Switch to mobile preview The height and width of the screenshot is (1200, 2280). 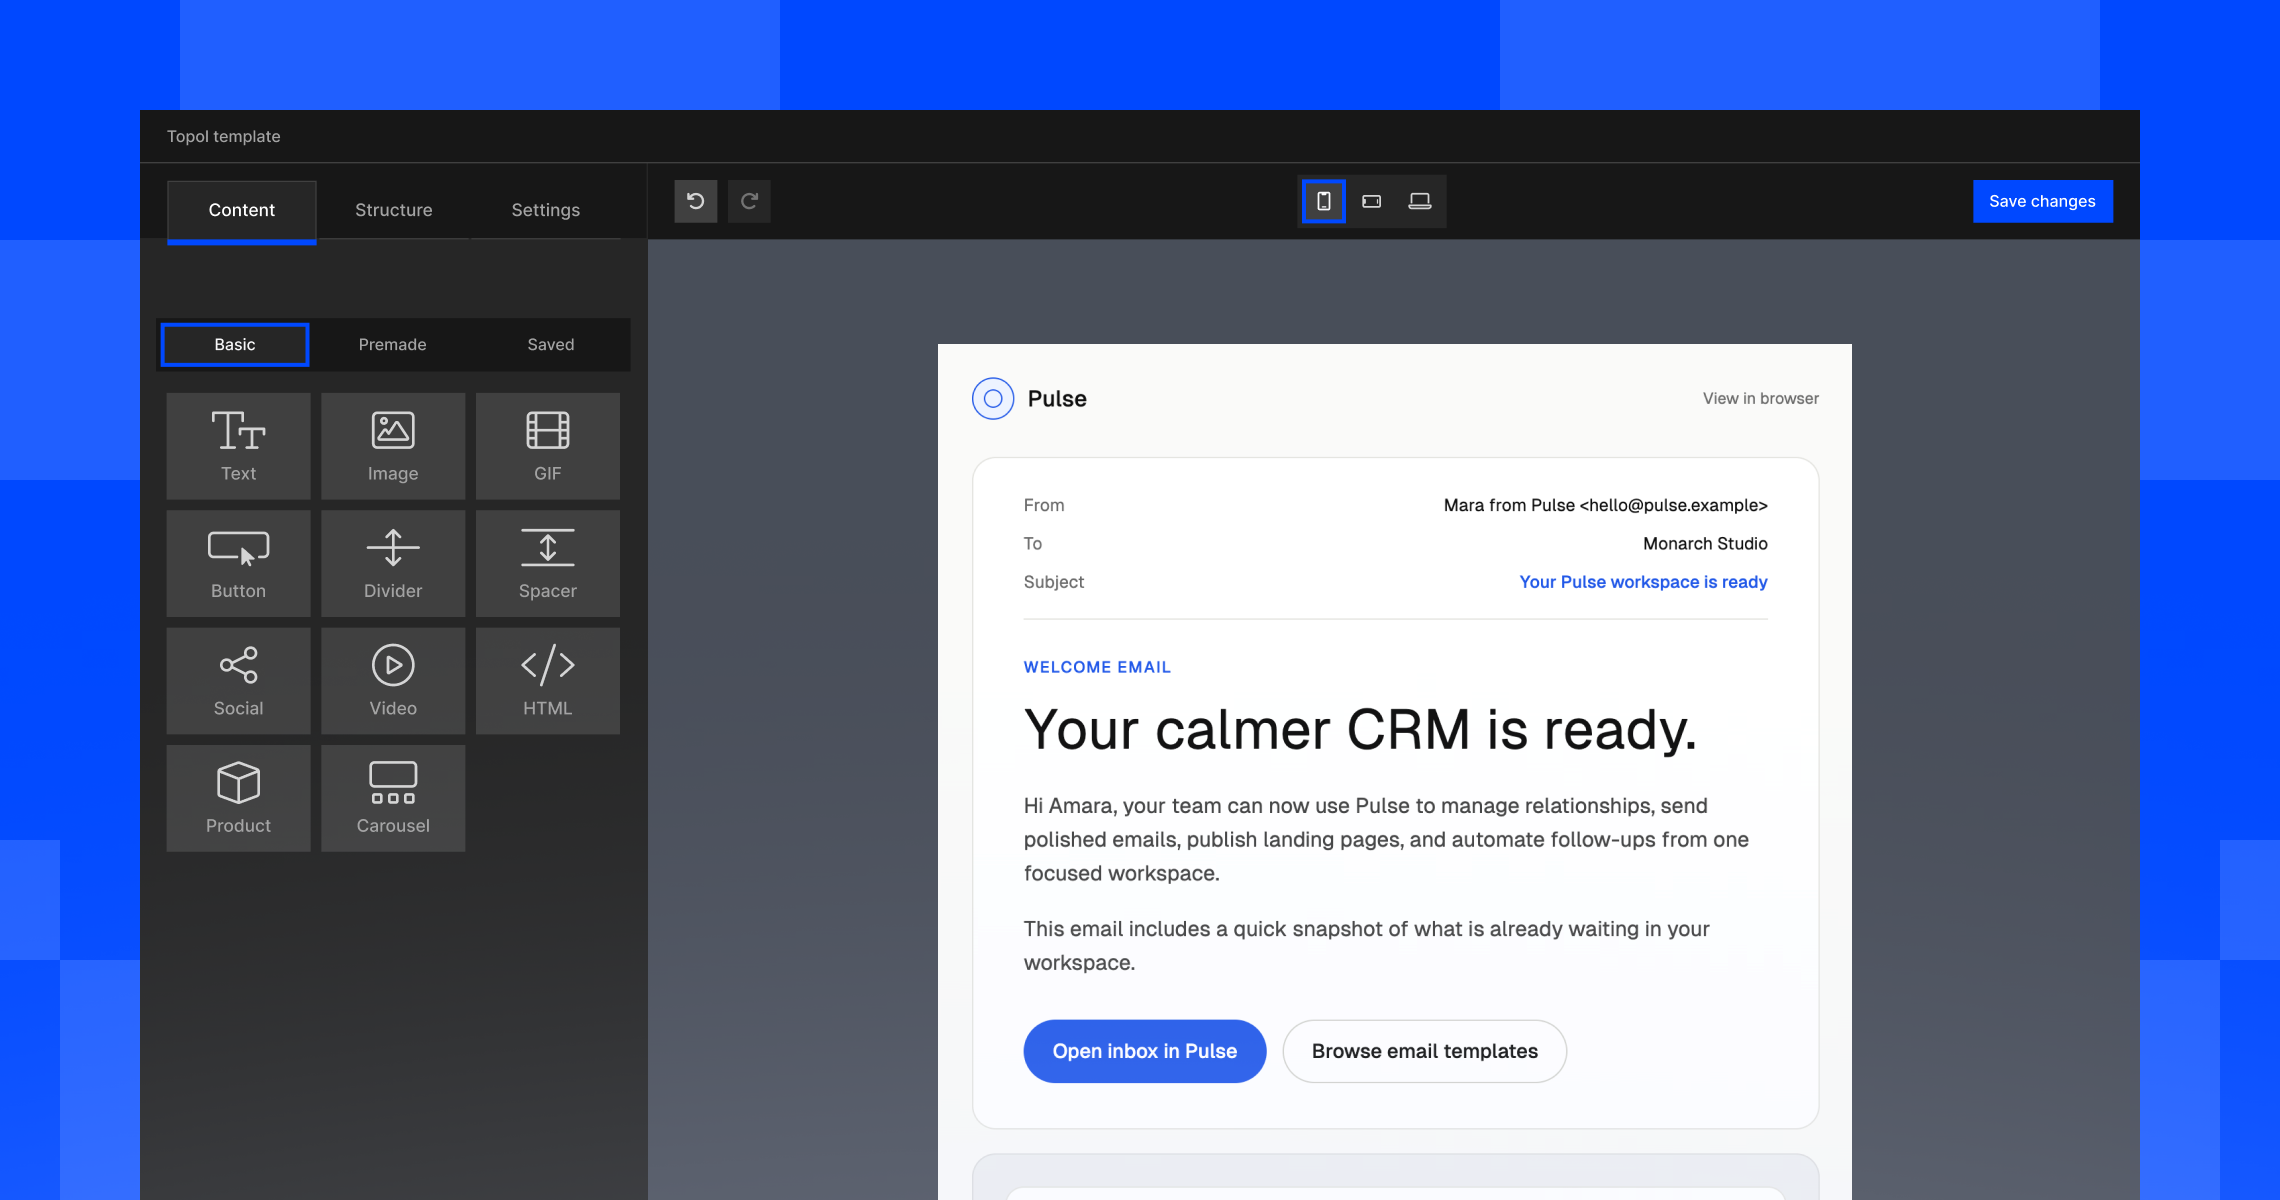pos(1323,201)
